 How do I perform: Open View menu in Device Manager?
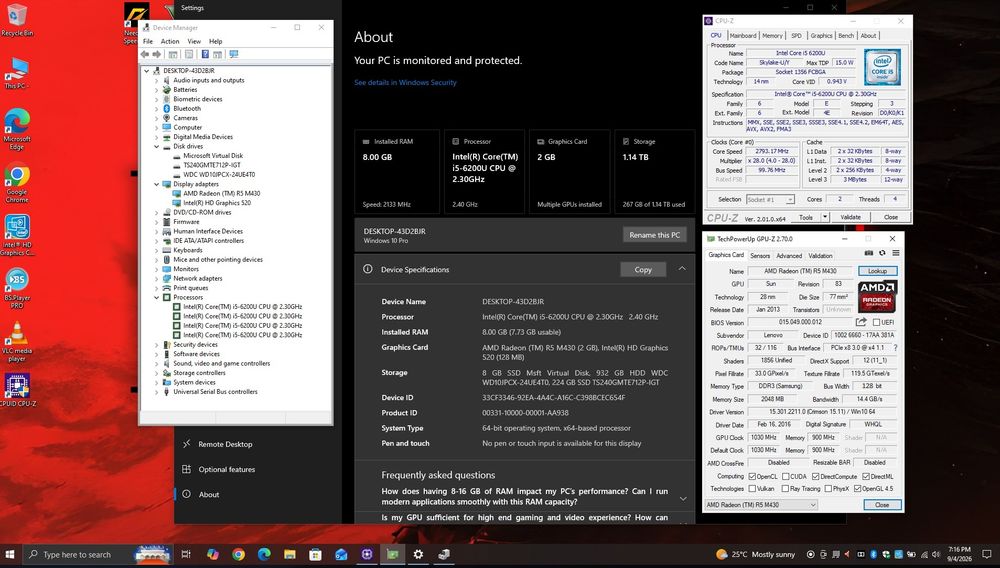click(194, 41)
